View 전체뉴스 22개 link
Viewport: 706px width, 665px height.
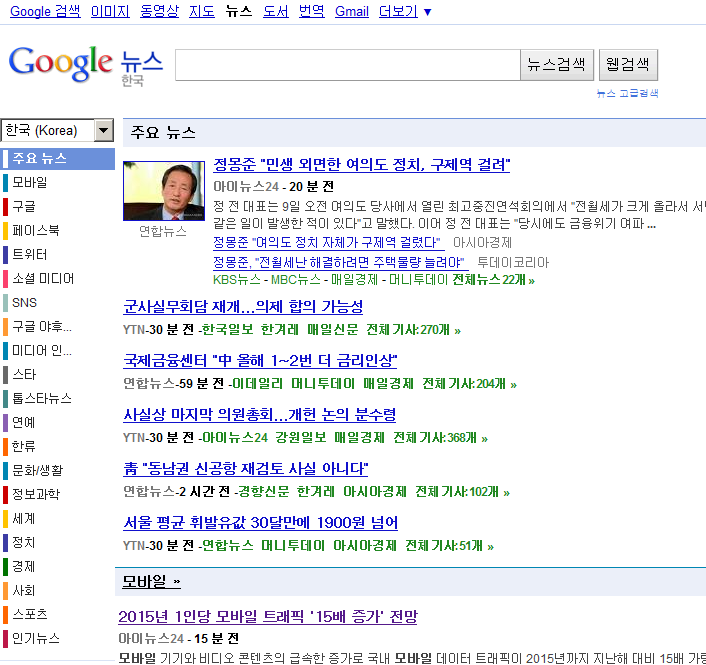[x=493, y=280]
